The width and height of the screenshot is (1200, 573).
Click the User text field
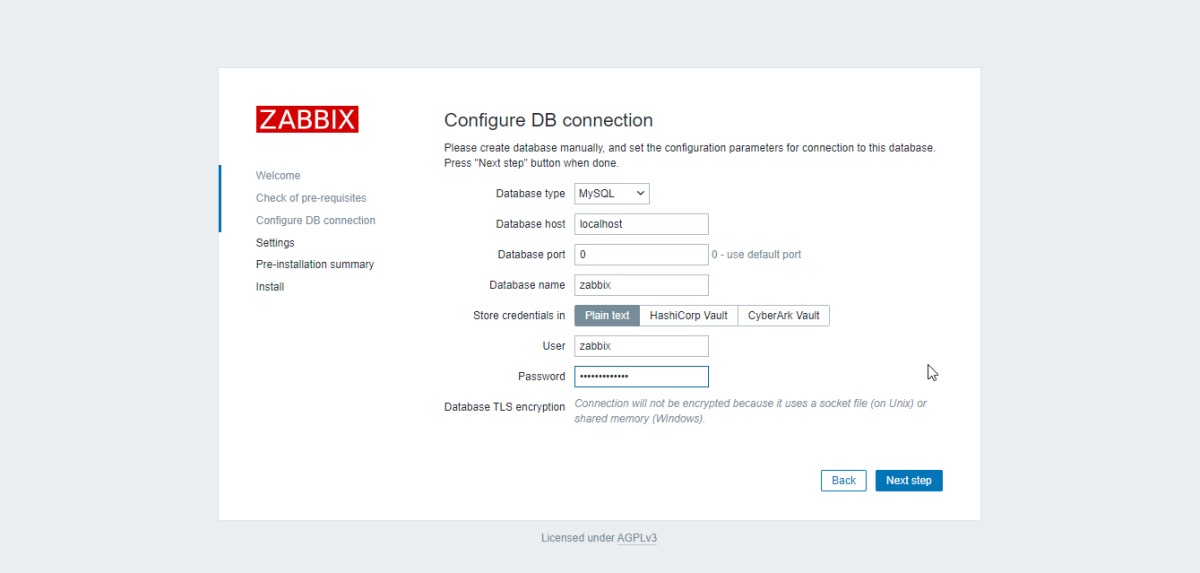point(641,346)
